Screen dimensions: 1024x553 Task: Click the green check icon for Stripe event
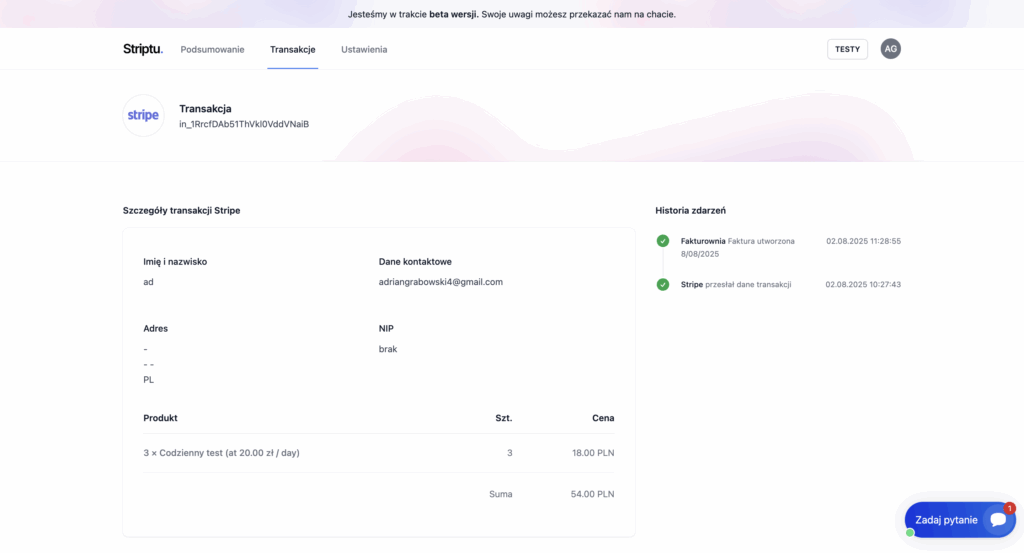pyautogui.click(x=663, y=285)
